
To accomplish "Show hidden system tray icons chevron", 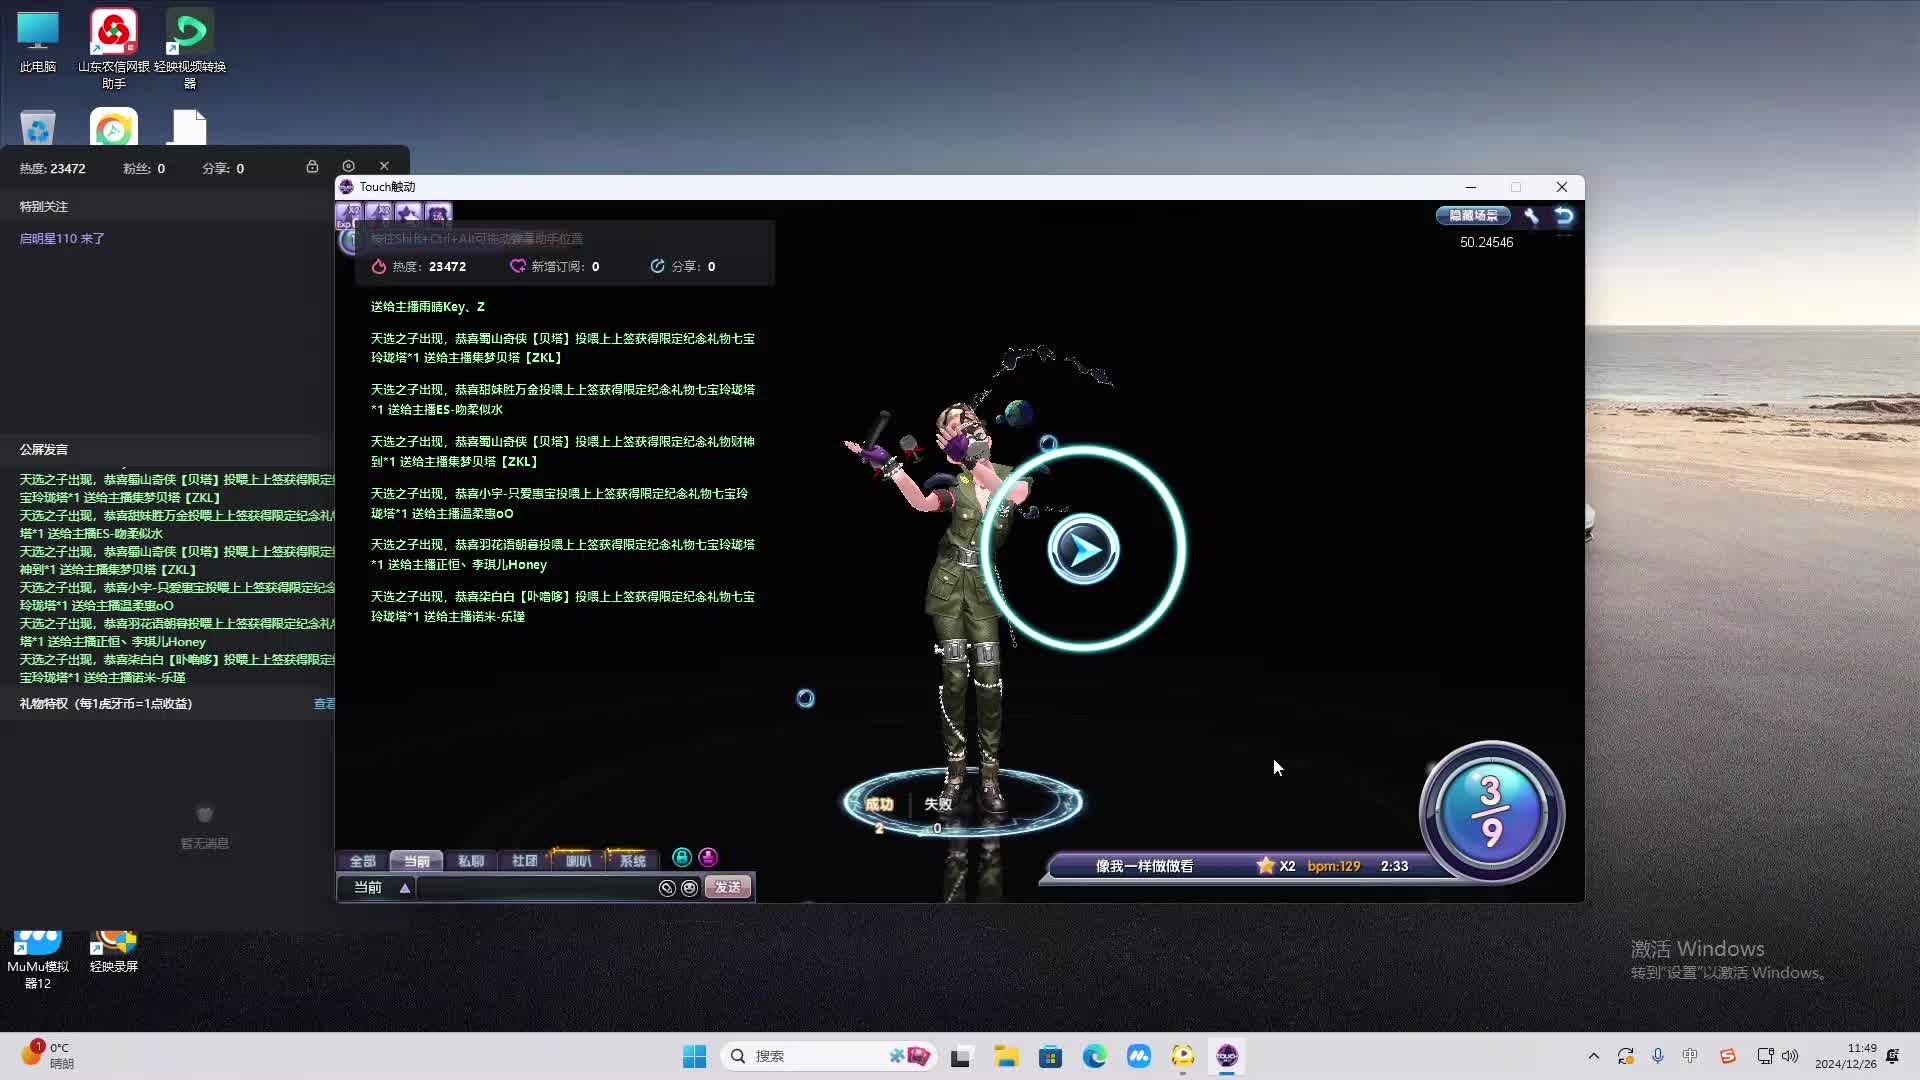I will pos(1593,1056).
